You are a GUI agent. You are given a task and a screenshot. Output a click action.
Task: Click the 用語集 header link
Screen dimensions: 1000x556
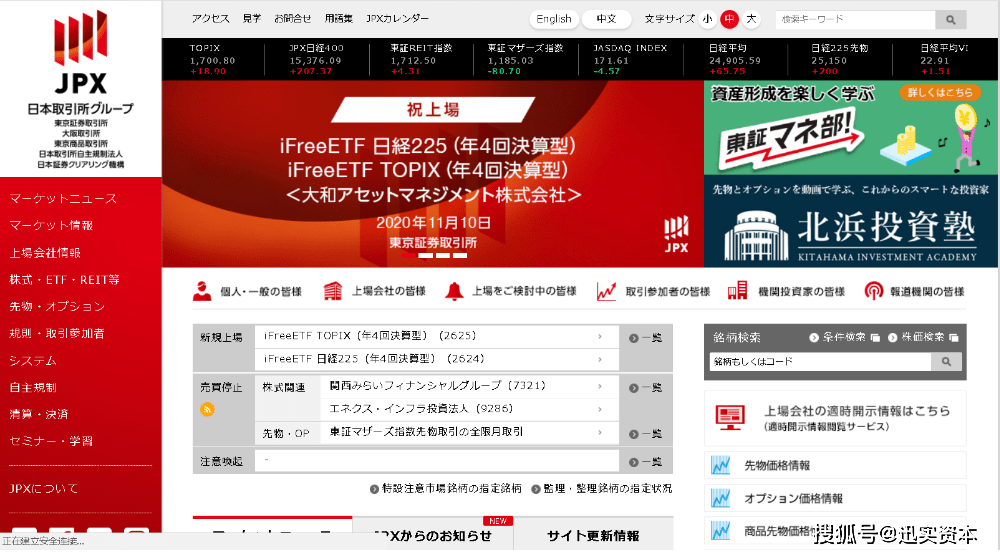point(339,18)
